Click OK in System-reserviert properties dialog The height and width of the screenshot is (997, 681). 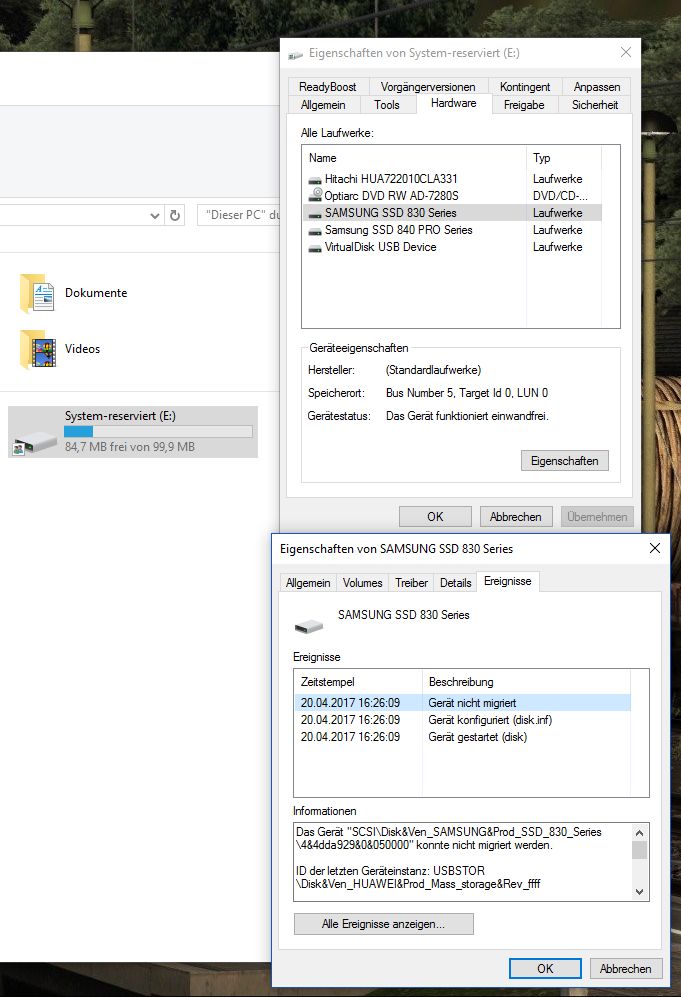435,517
